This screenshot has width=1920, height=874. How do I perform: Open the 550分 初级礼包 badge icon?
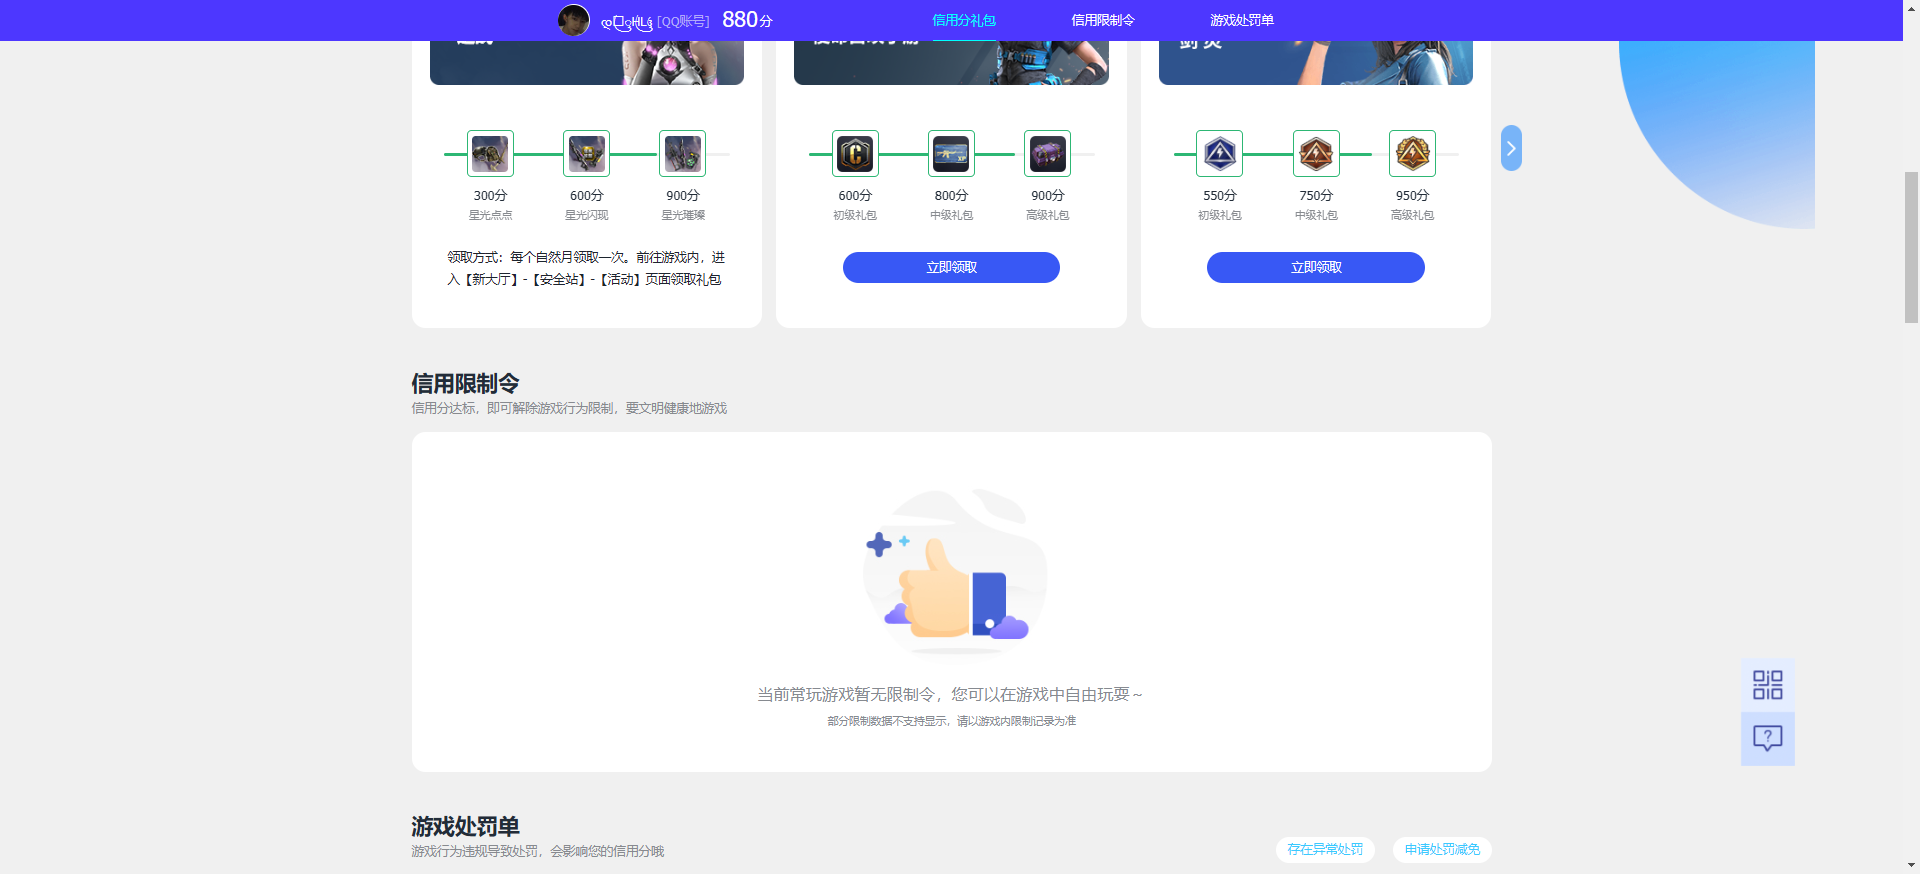[x=1219, y=154]
